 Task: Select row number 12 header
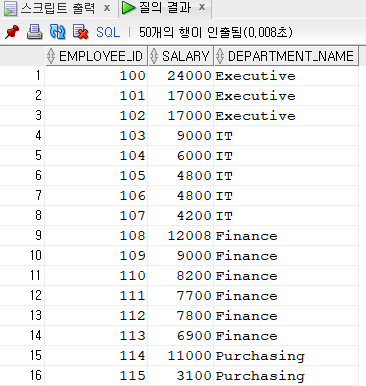click(x=22, y=296)
